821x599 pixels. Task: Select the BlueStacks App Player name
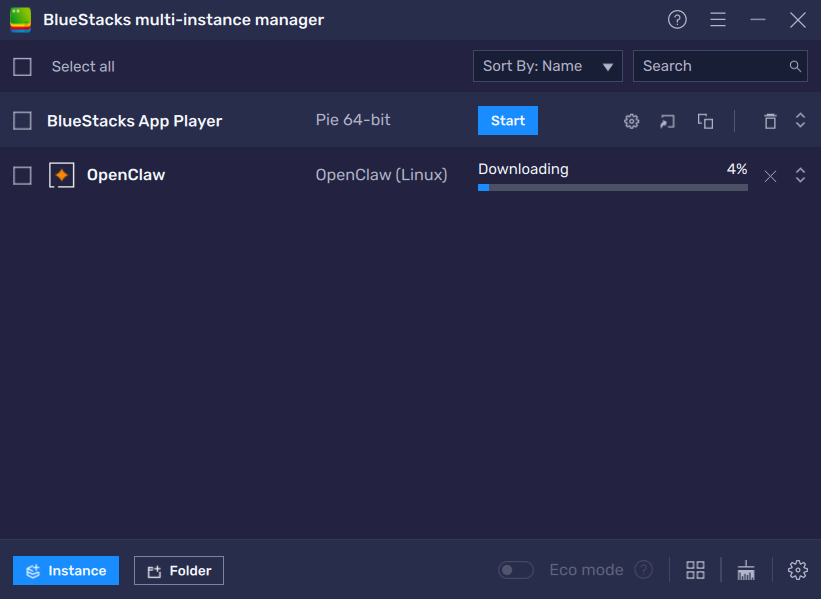[x=135, y=121]
